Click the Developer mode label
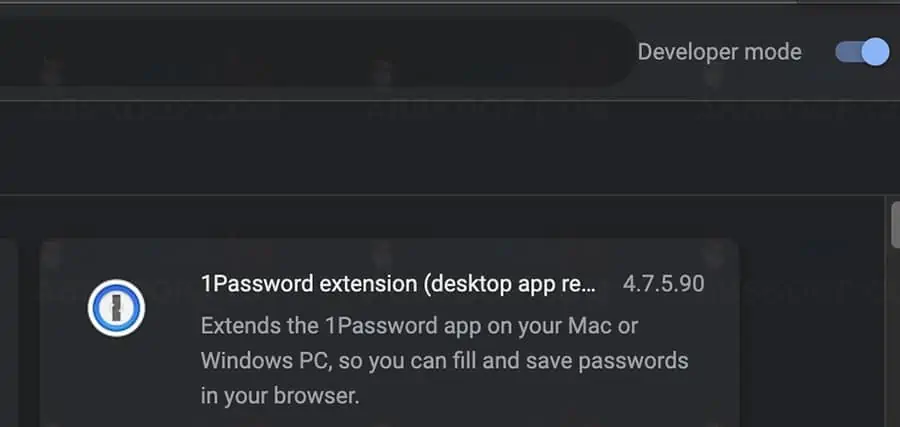Viewport: 900px width, 427px height. (719, 52)
